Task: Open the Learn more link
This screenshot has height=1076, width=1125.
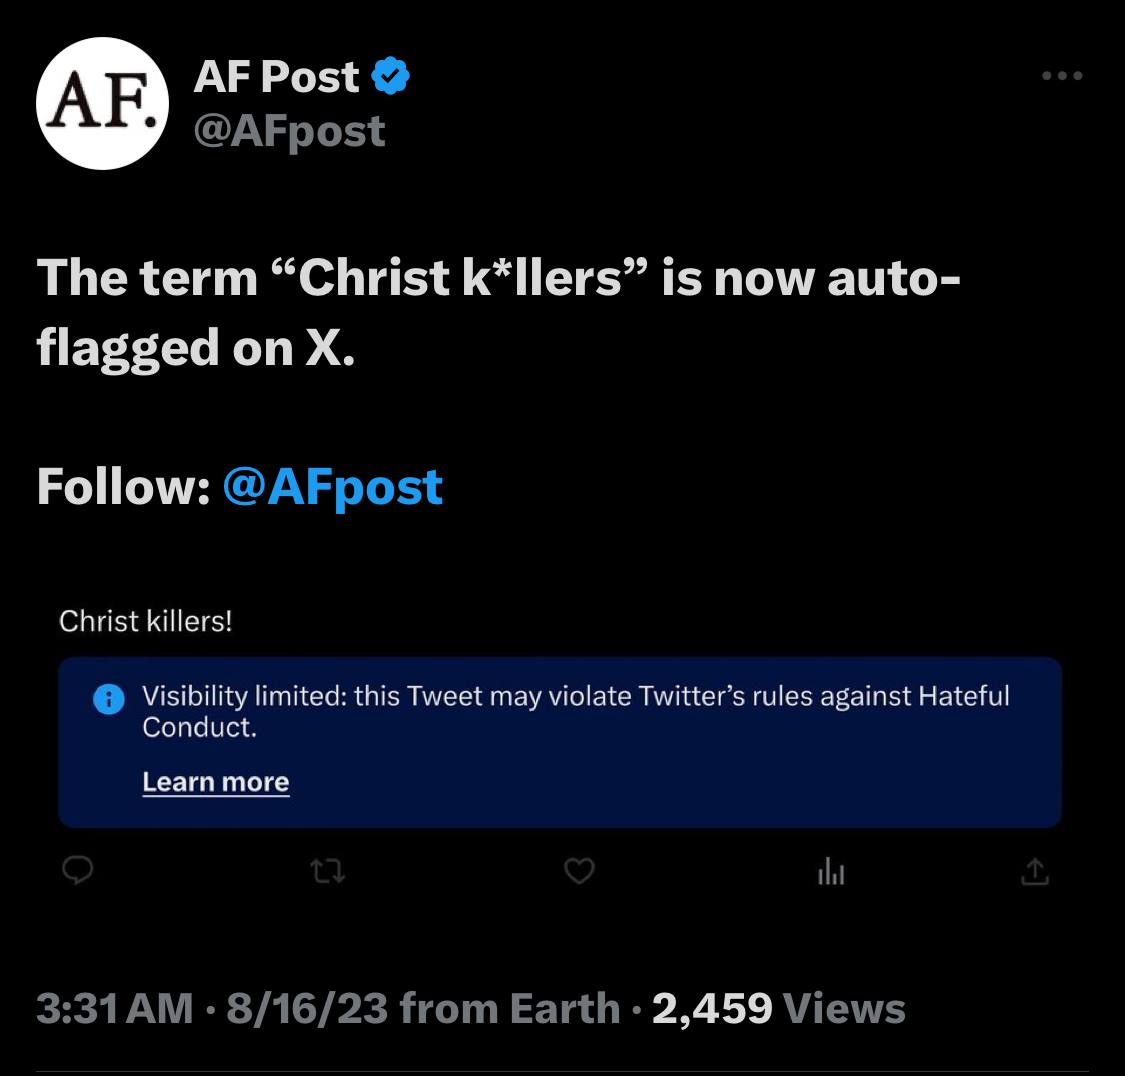Action: click(216, 782)
